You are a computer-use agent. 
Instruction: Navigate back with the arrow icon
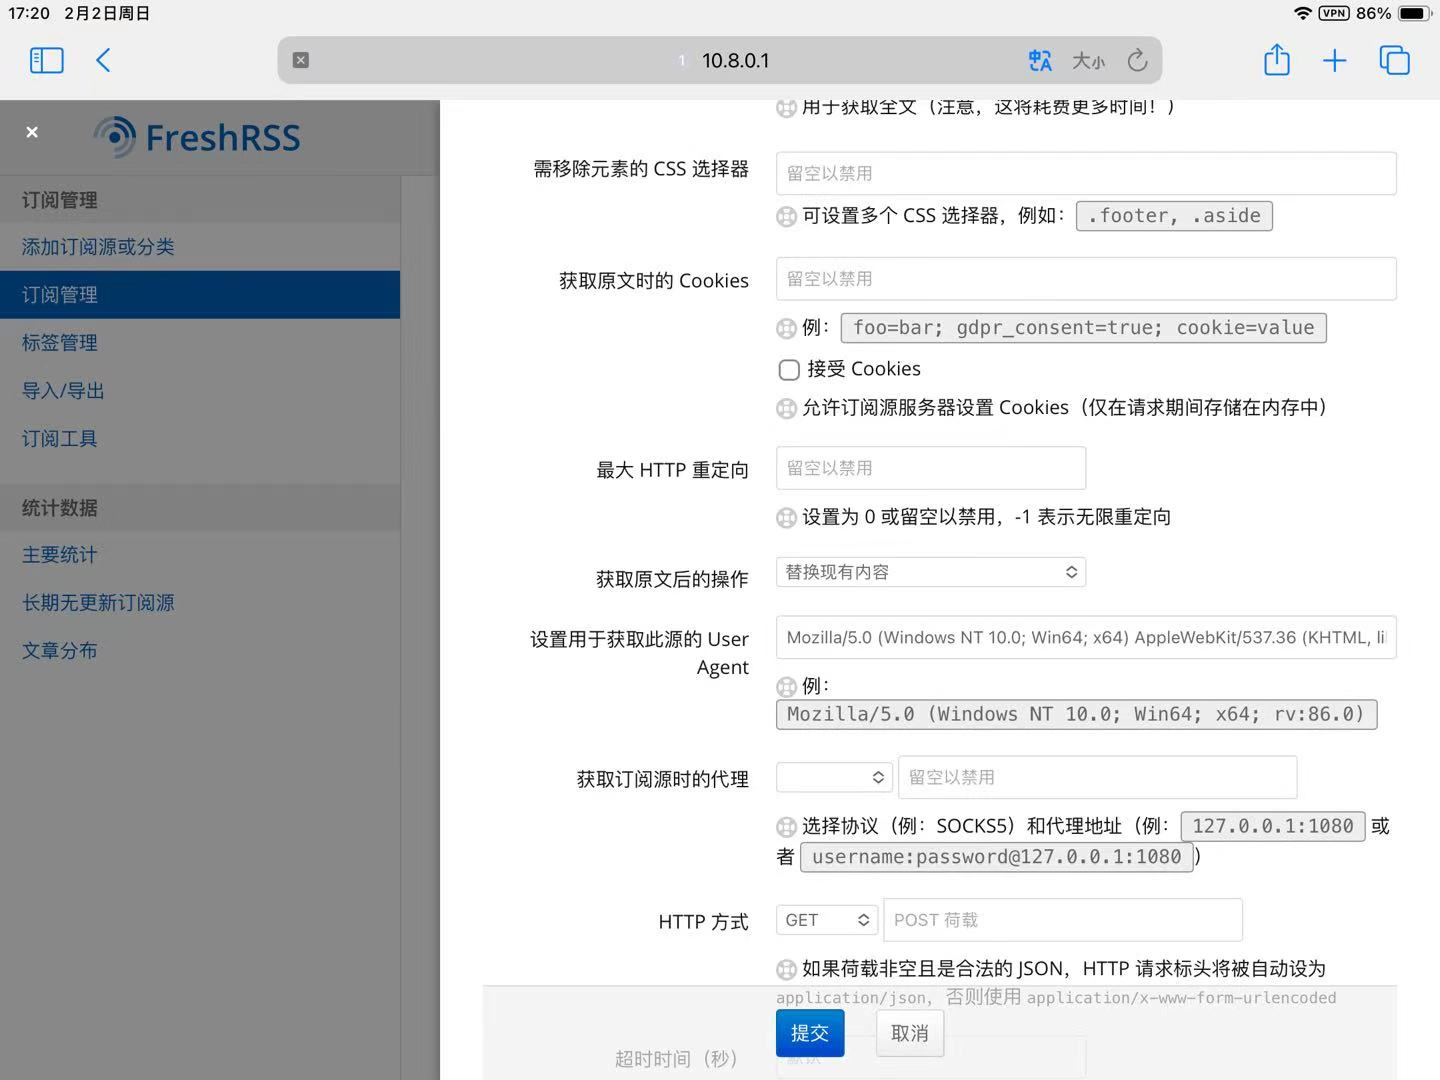click(x=103, y=60)
